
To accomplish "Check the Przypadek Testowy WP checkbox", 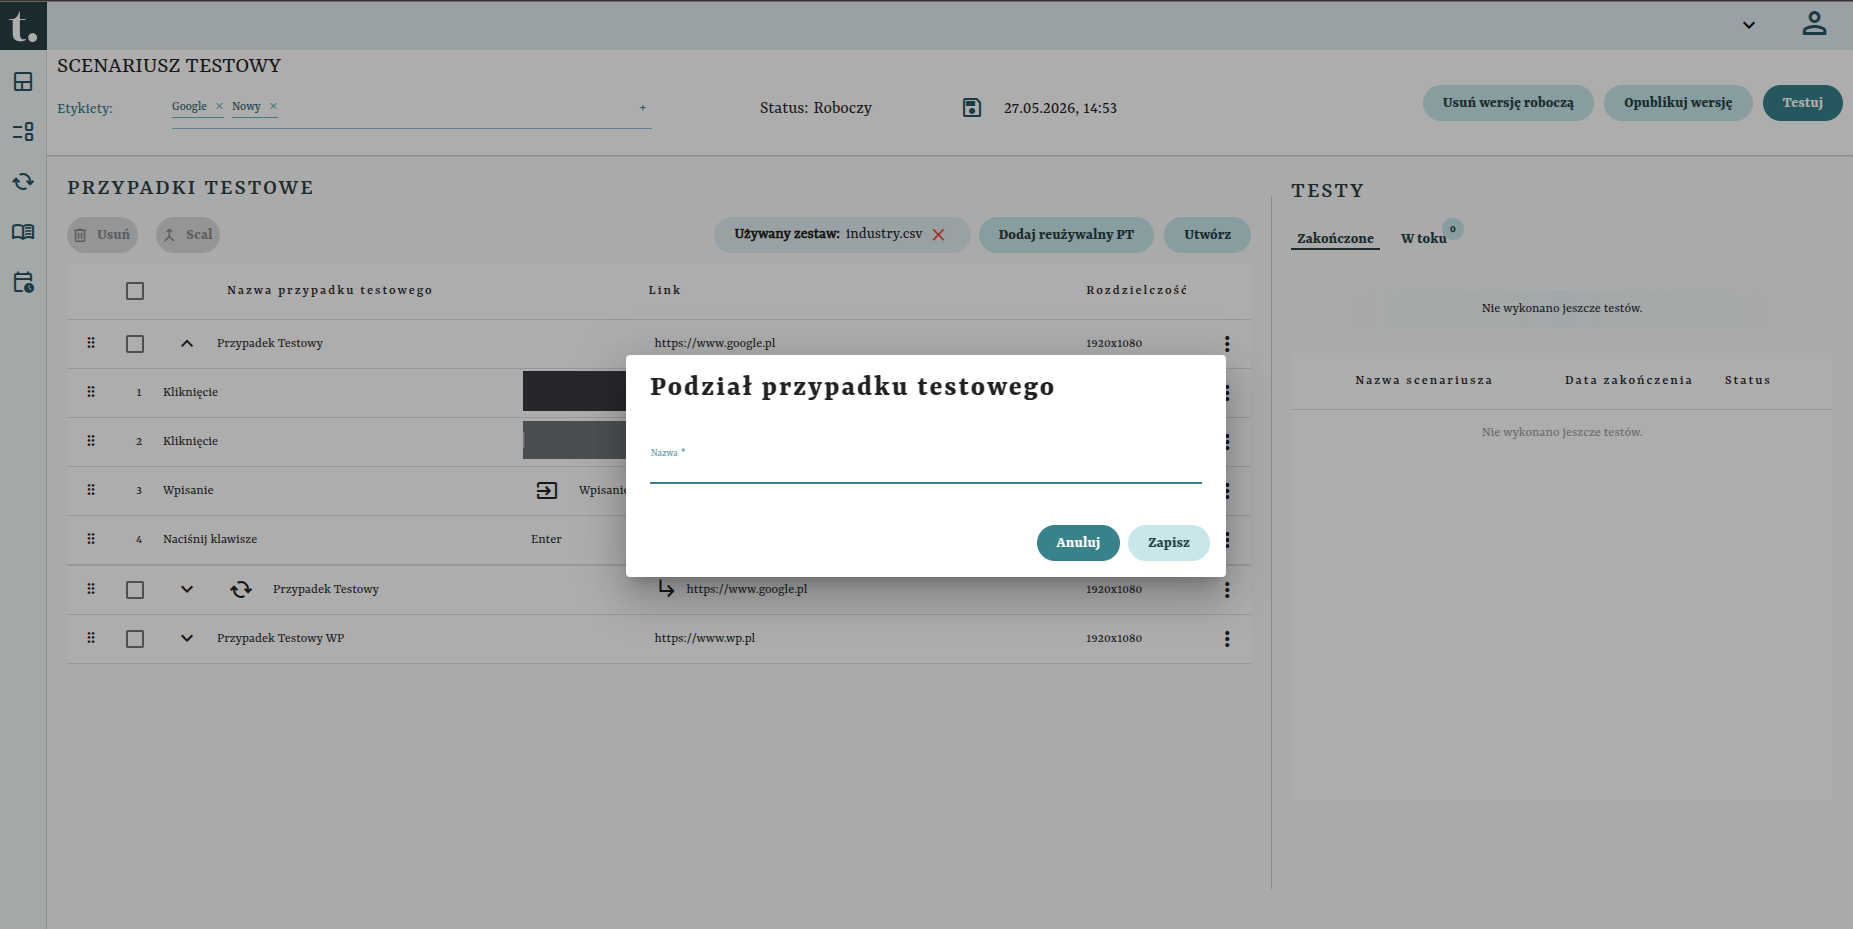I will (135, 639).
